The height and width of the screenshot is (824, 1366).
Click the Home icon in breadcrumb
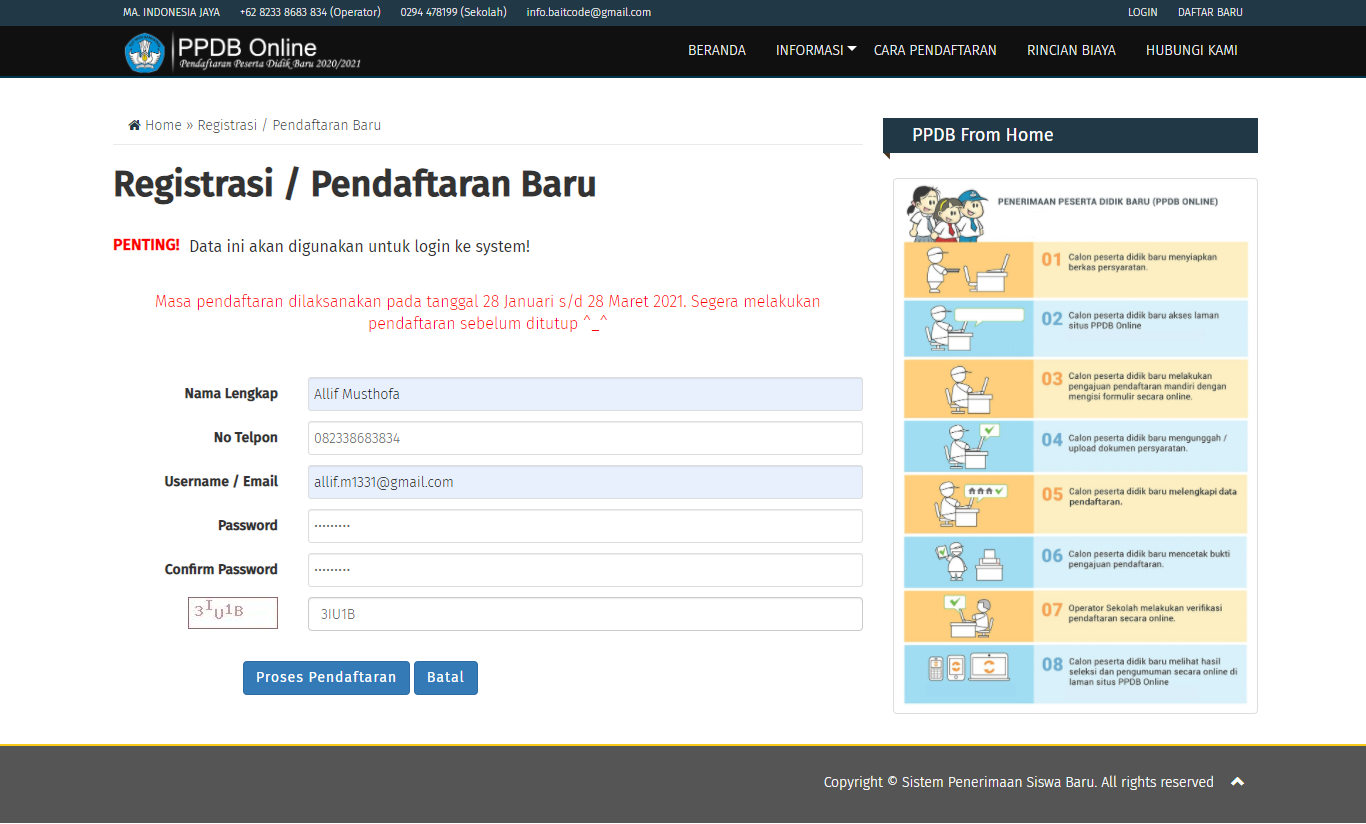(x=134, y=126)
